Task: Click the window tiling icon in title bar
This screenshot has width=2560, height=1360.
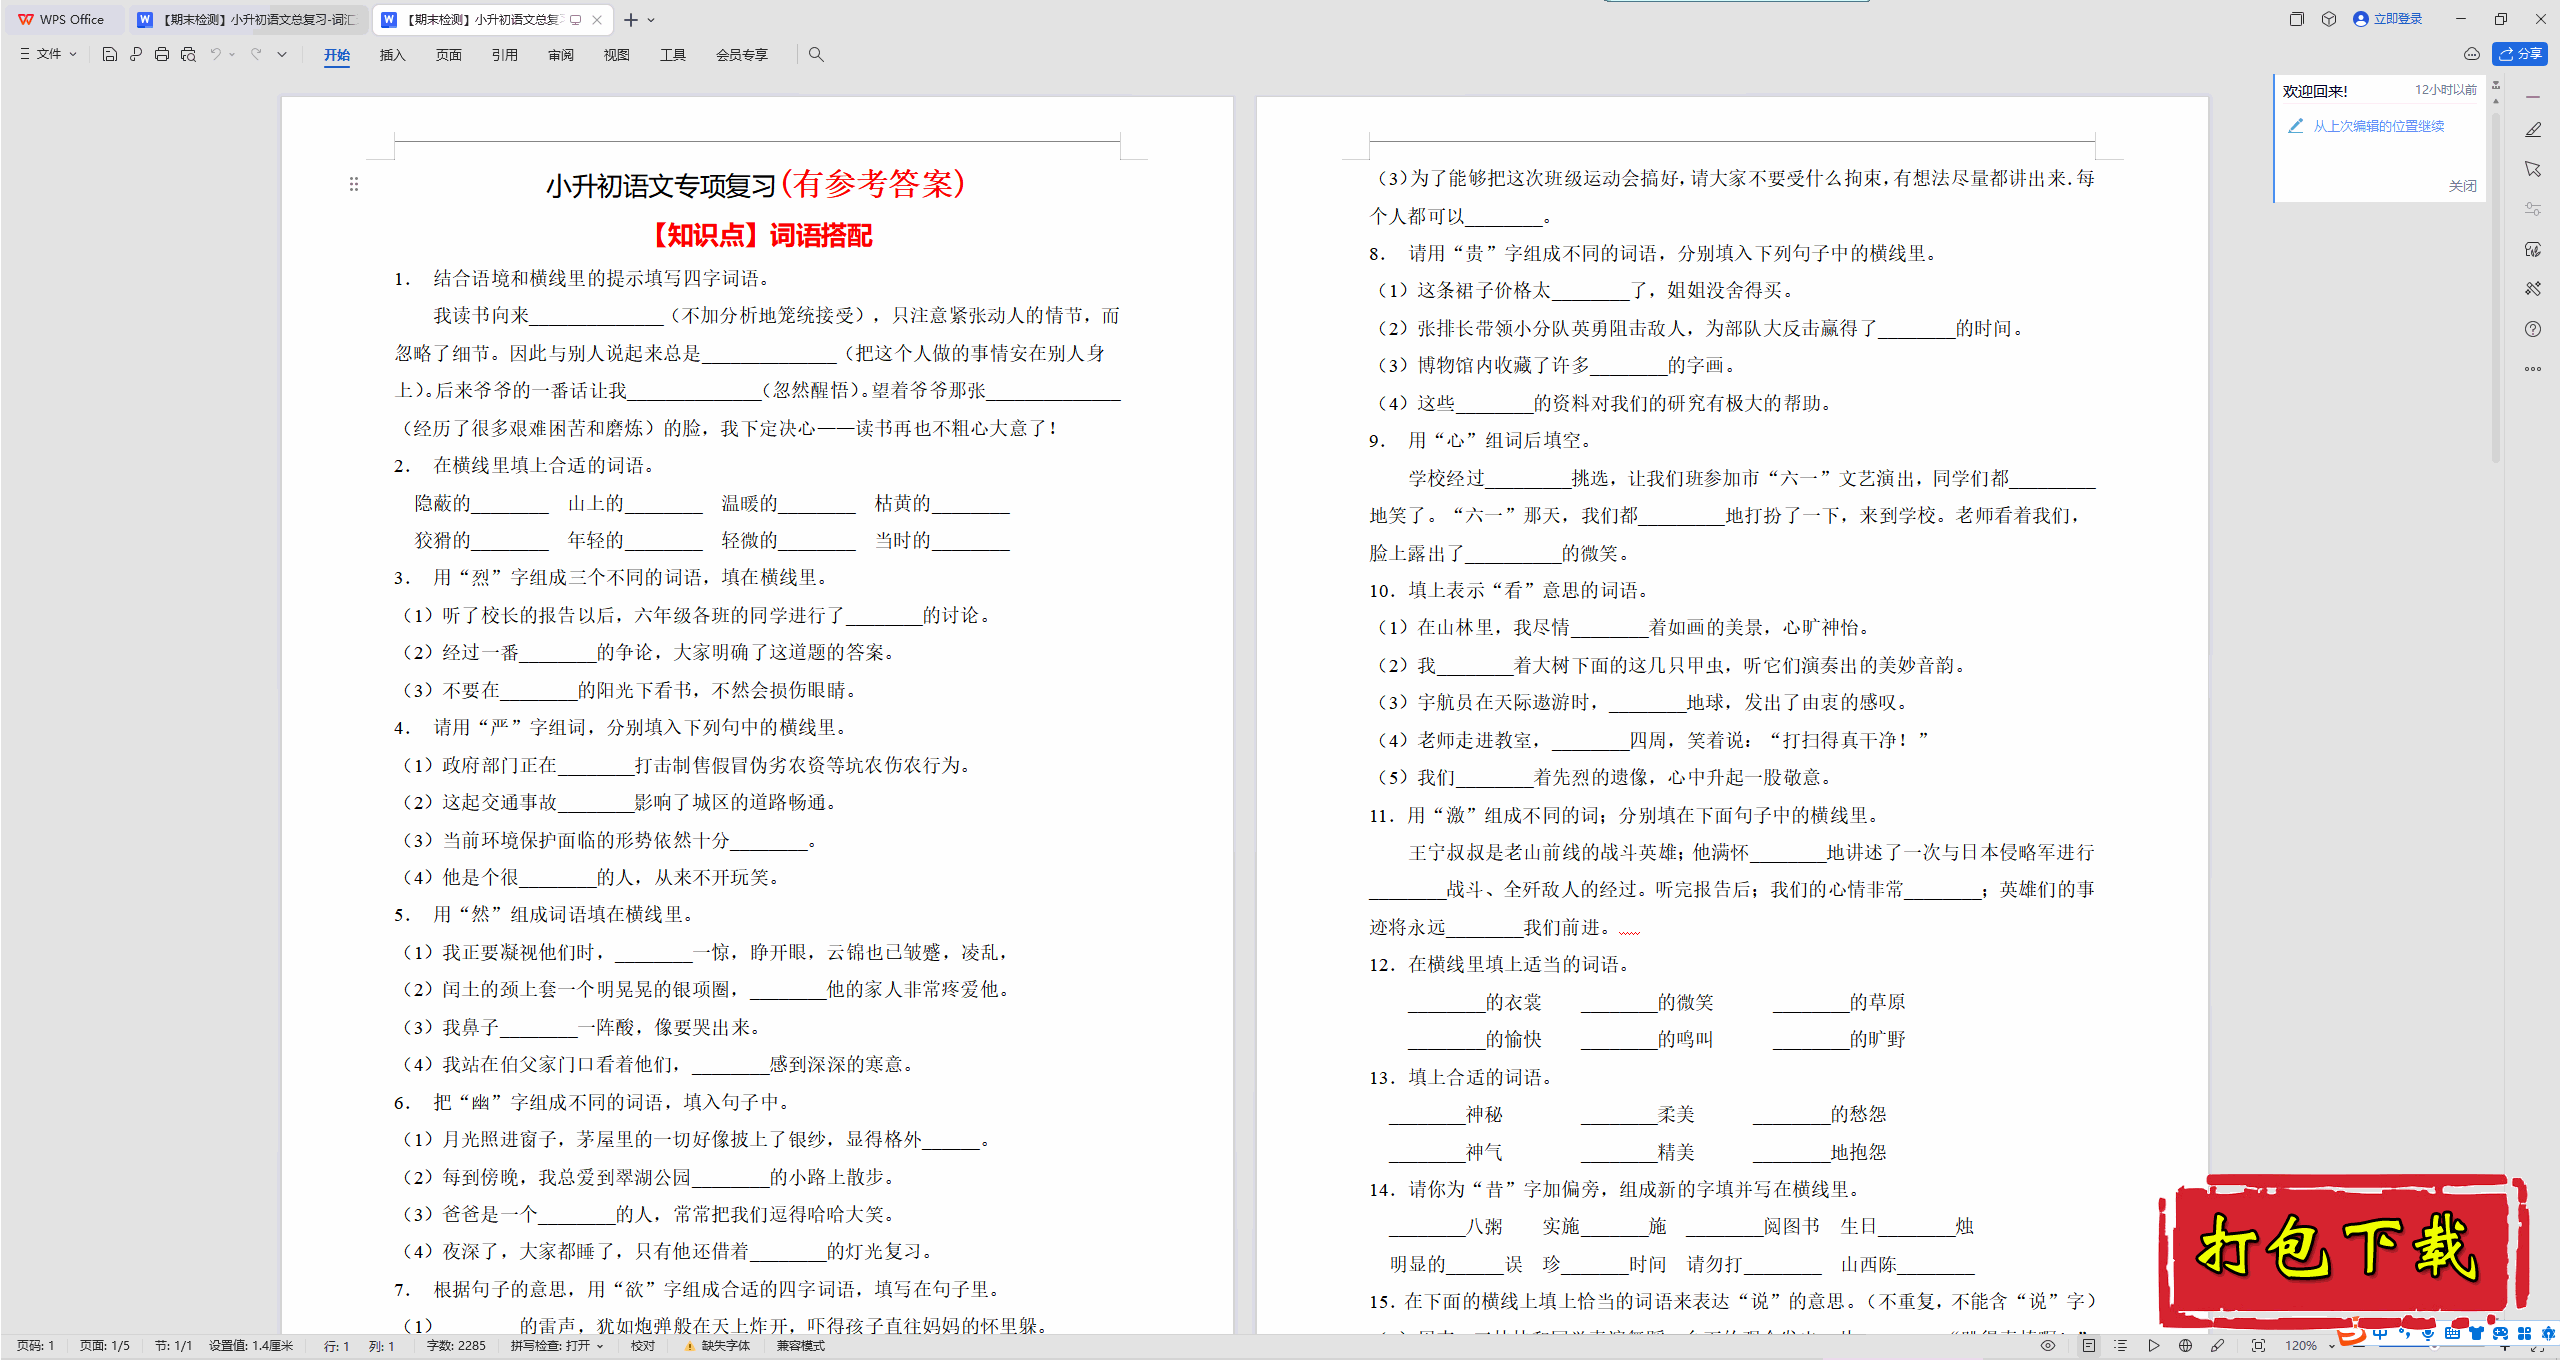Action: pos(2296,19)
